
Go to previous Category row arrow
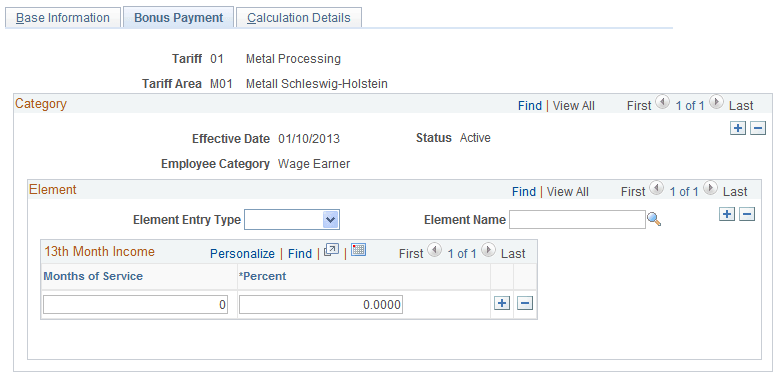click(x=662, y=103)
